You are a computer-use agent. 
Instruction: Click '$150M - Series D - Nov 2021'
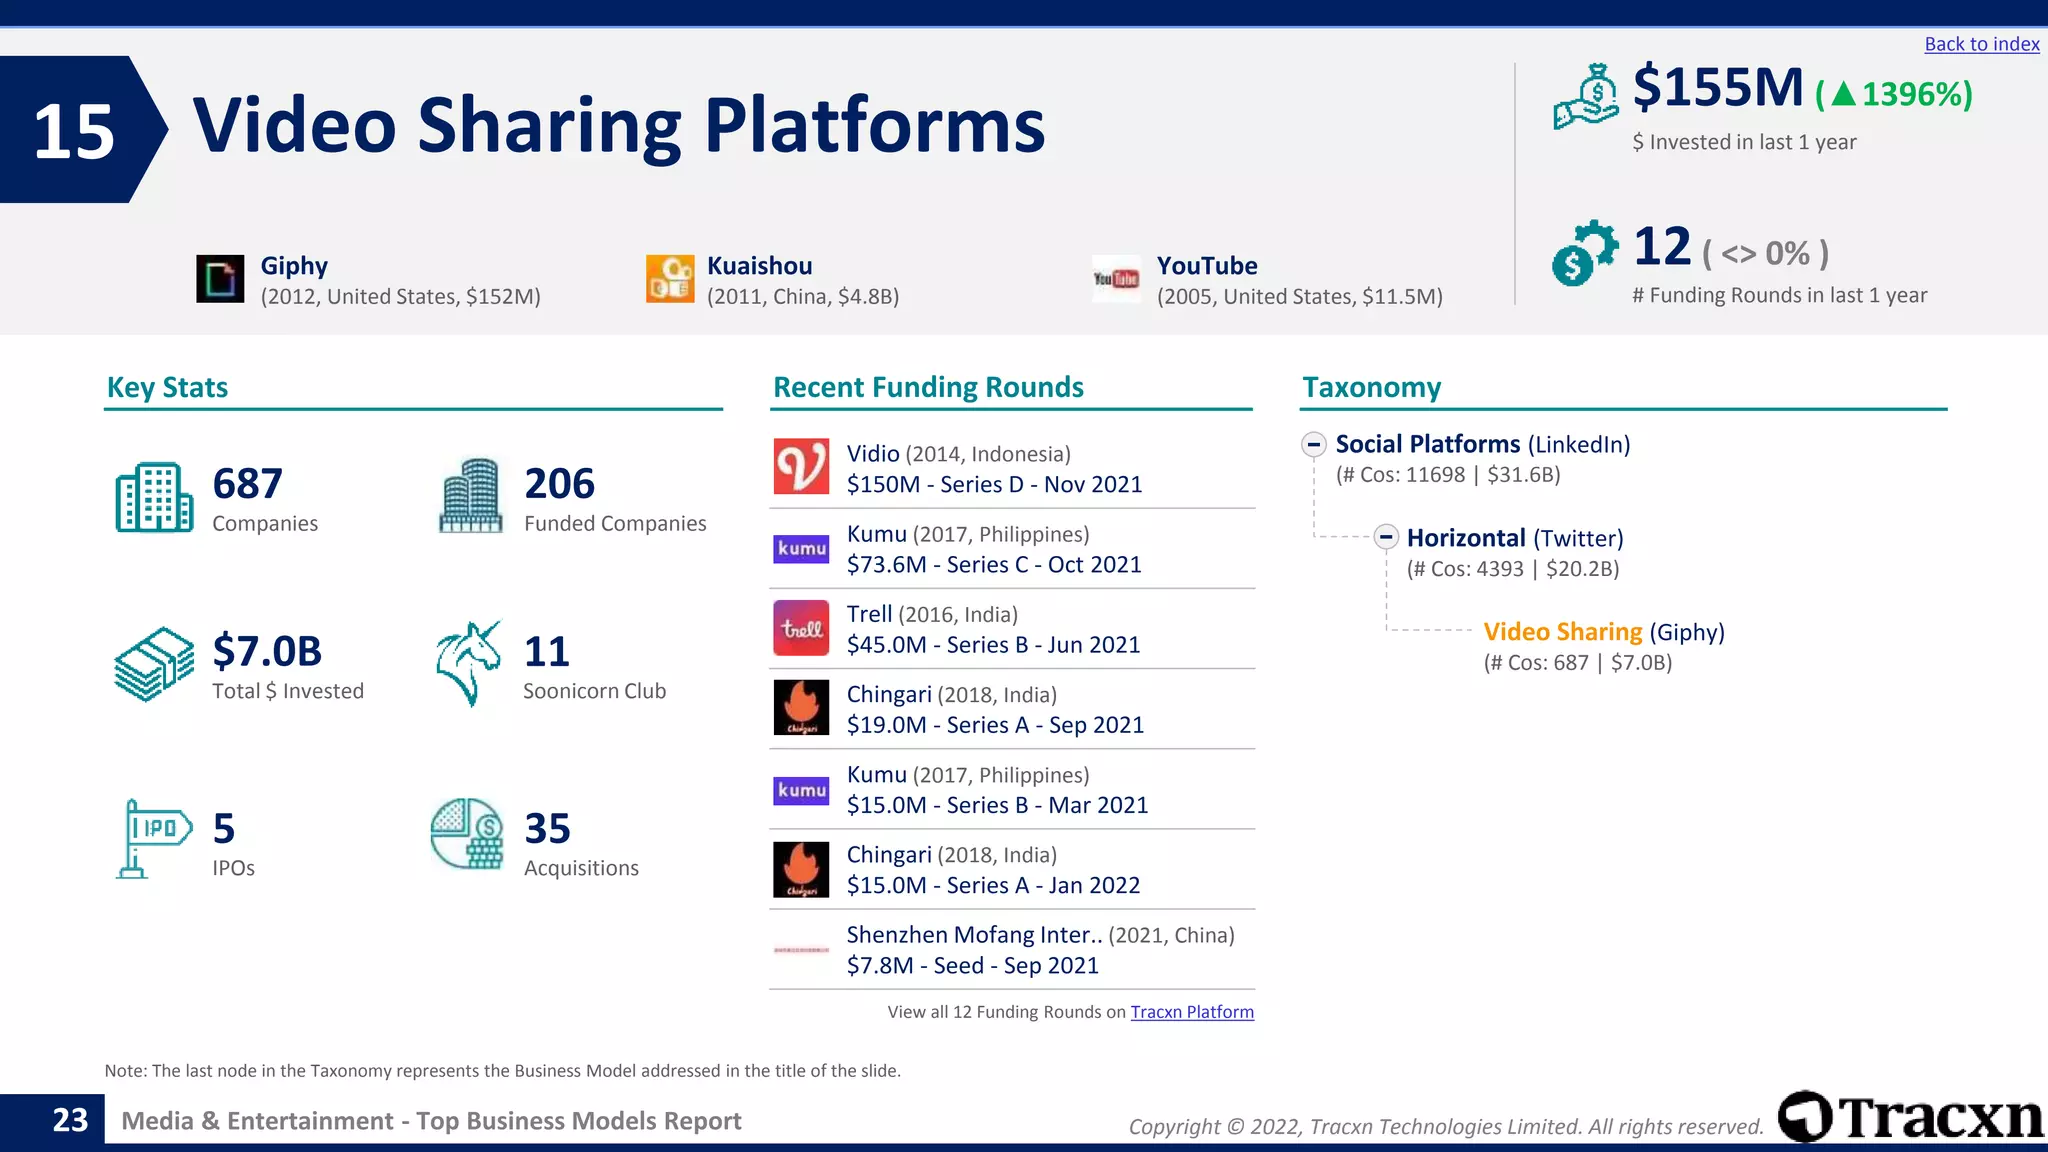click(x=995, y=485)
